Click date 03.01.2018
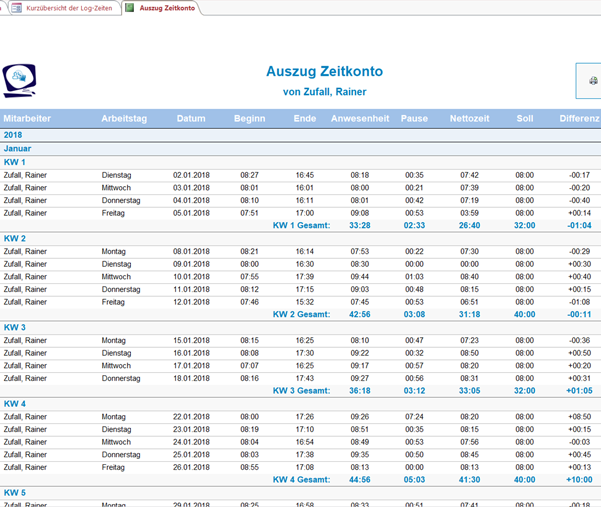The width and height of the screenshot is (601, 507). pos(191,188)
